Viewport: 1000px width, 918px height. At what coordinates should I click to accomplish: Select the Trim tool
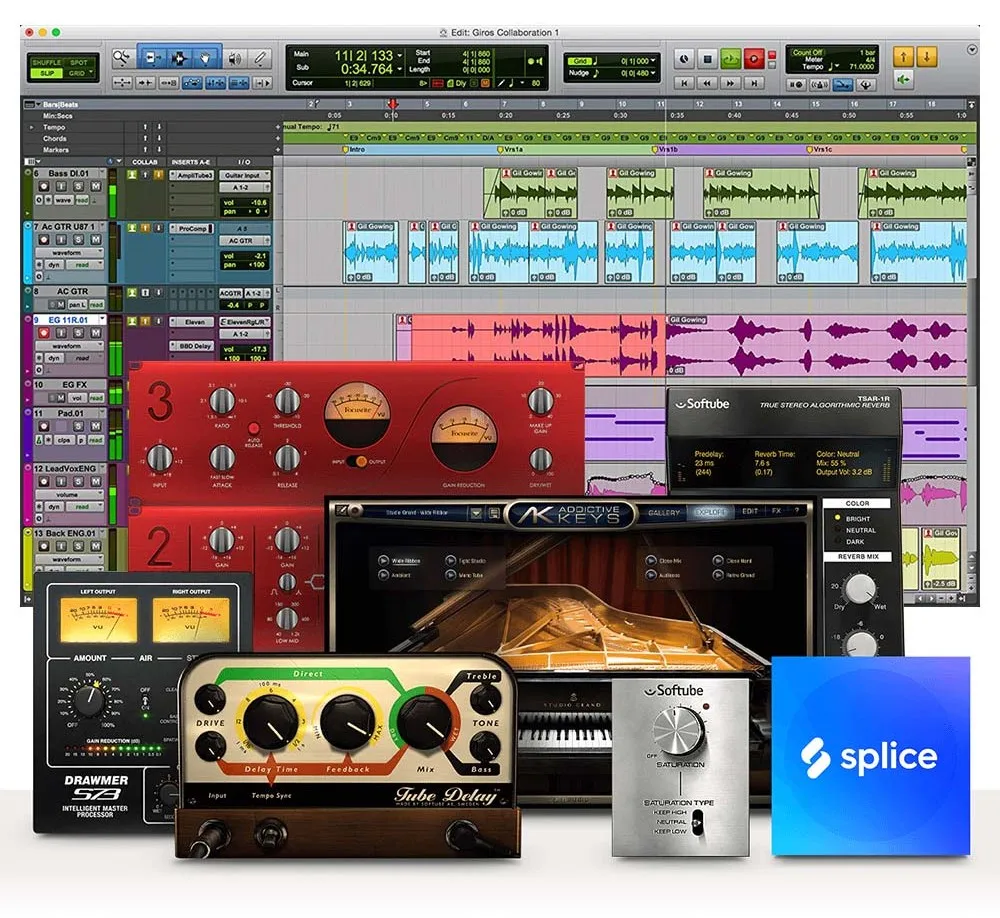tap(152, 59)
